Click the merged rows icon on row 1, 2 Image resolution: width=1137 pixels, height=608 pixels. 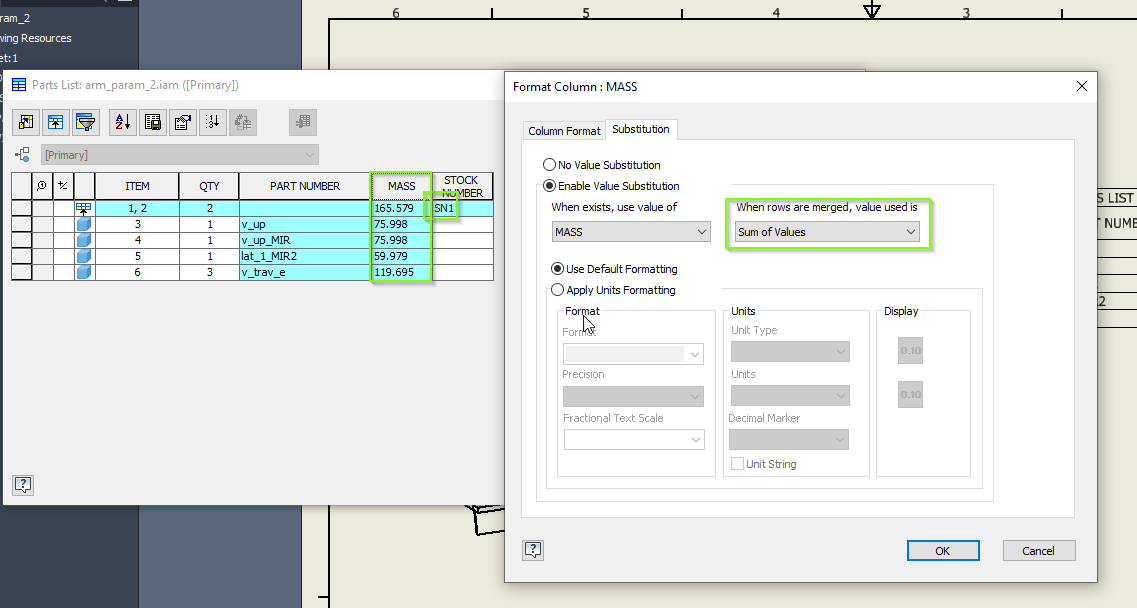tap(84, 208)
